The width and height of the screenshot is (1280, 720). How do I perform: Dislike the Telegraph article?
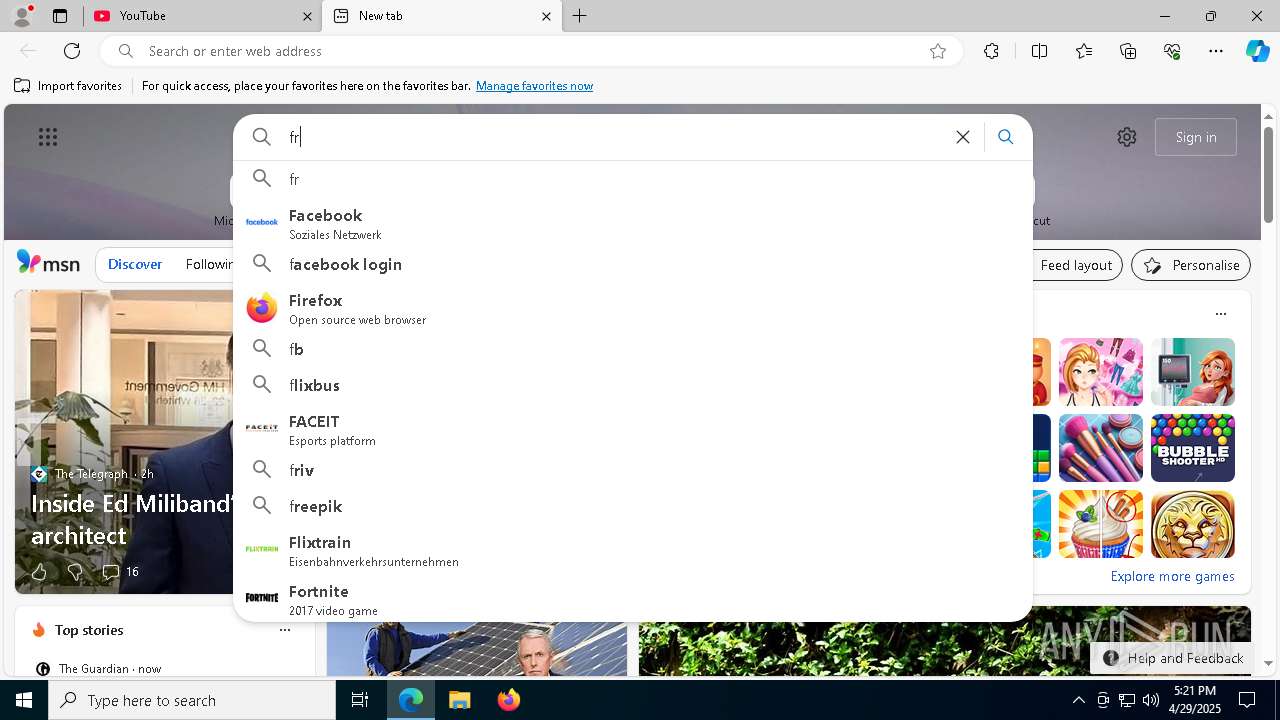point(75,572)
